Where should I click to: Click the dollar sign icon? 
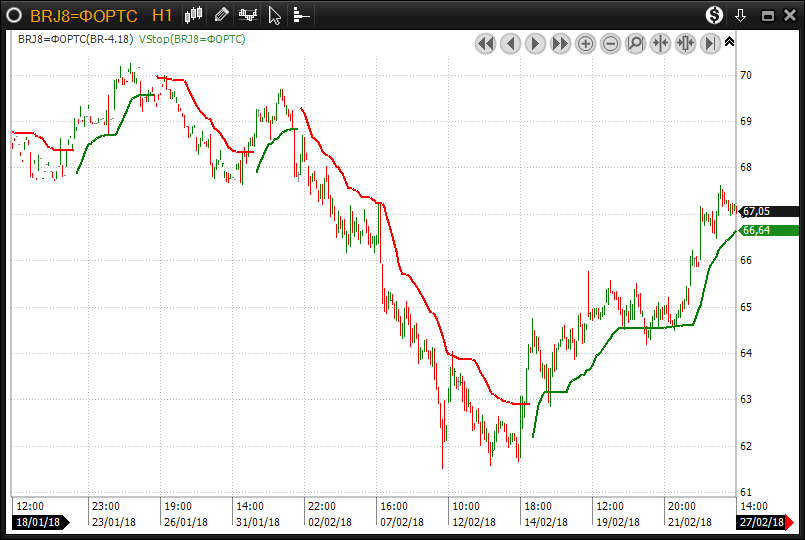714,15
